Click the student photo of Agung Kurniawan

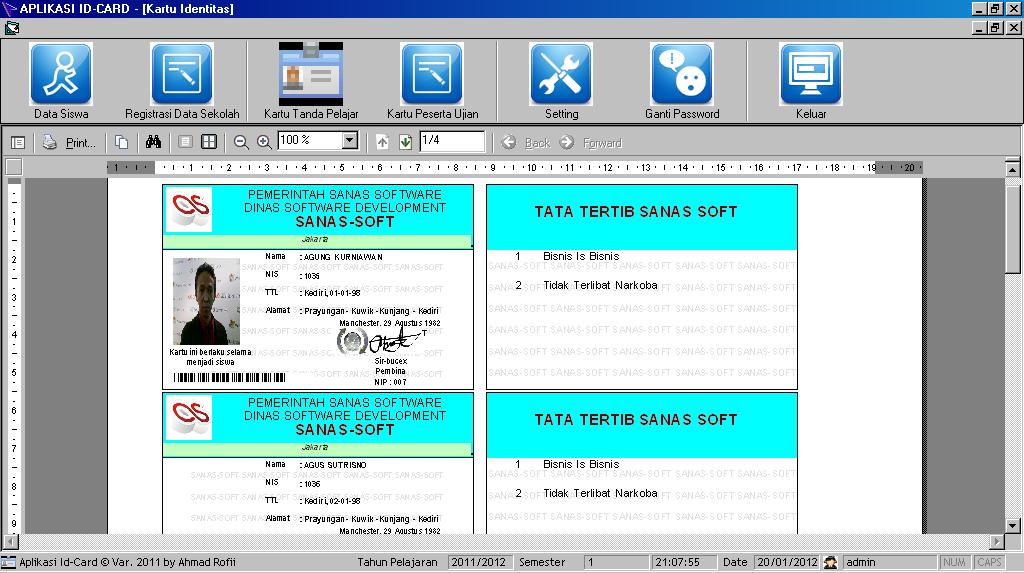tap(206, 301)
